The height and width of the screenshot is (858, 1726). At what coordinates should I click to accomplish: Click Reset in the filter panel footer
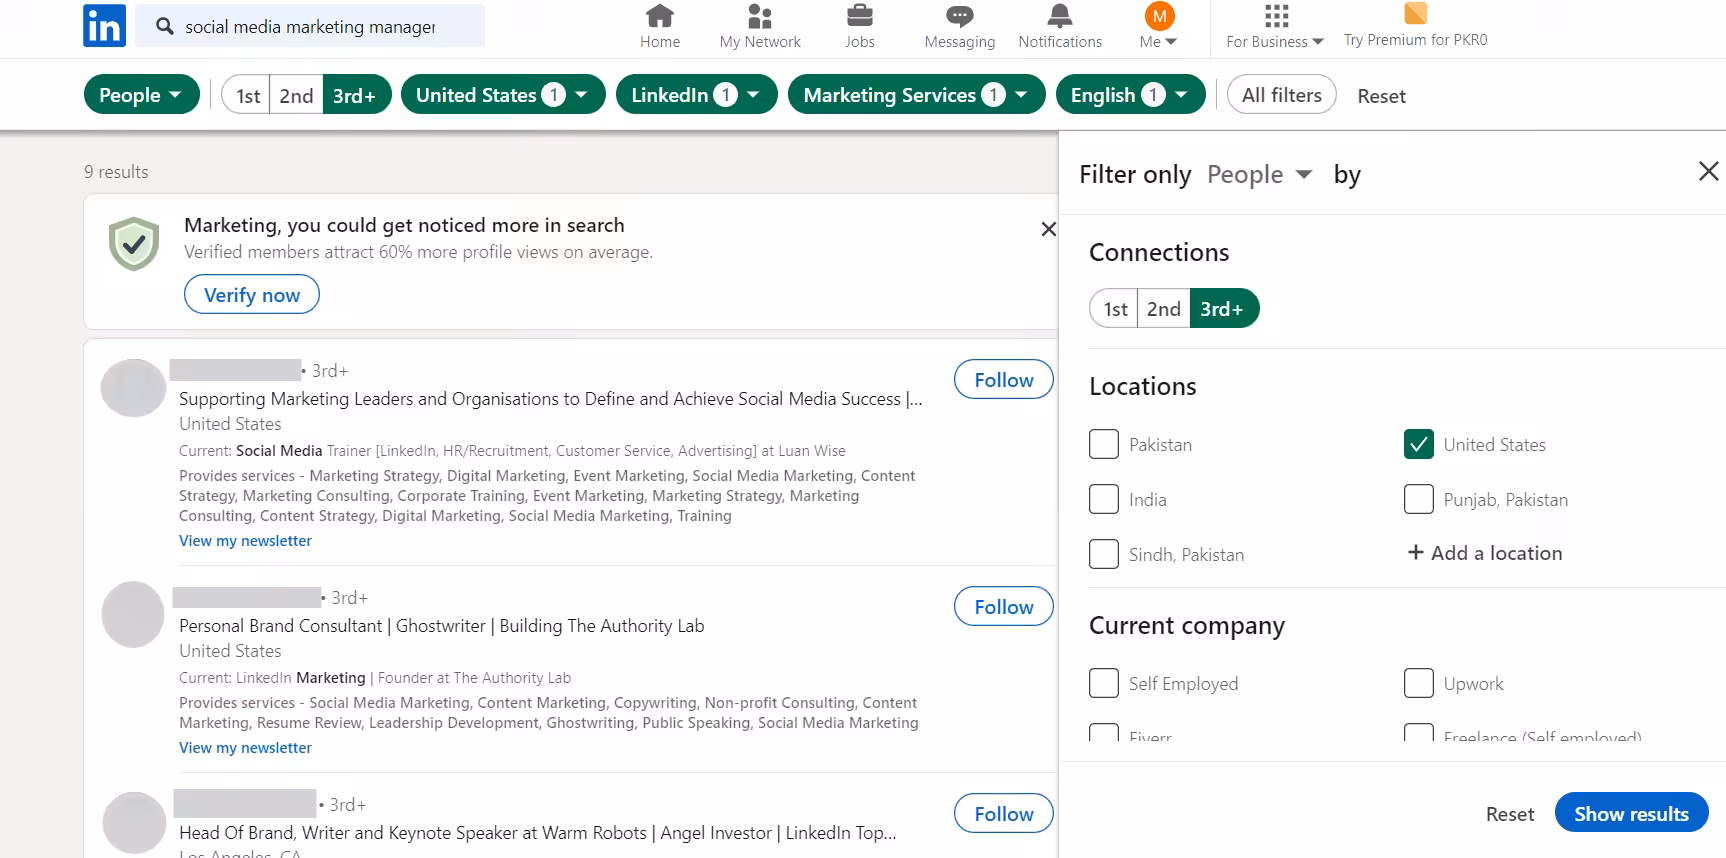1509,814
